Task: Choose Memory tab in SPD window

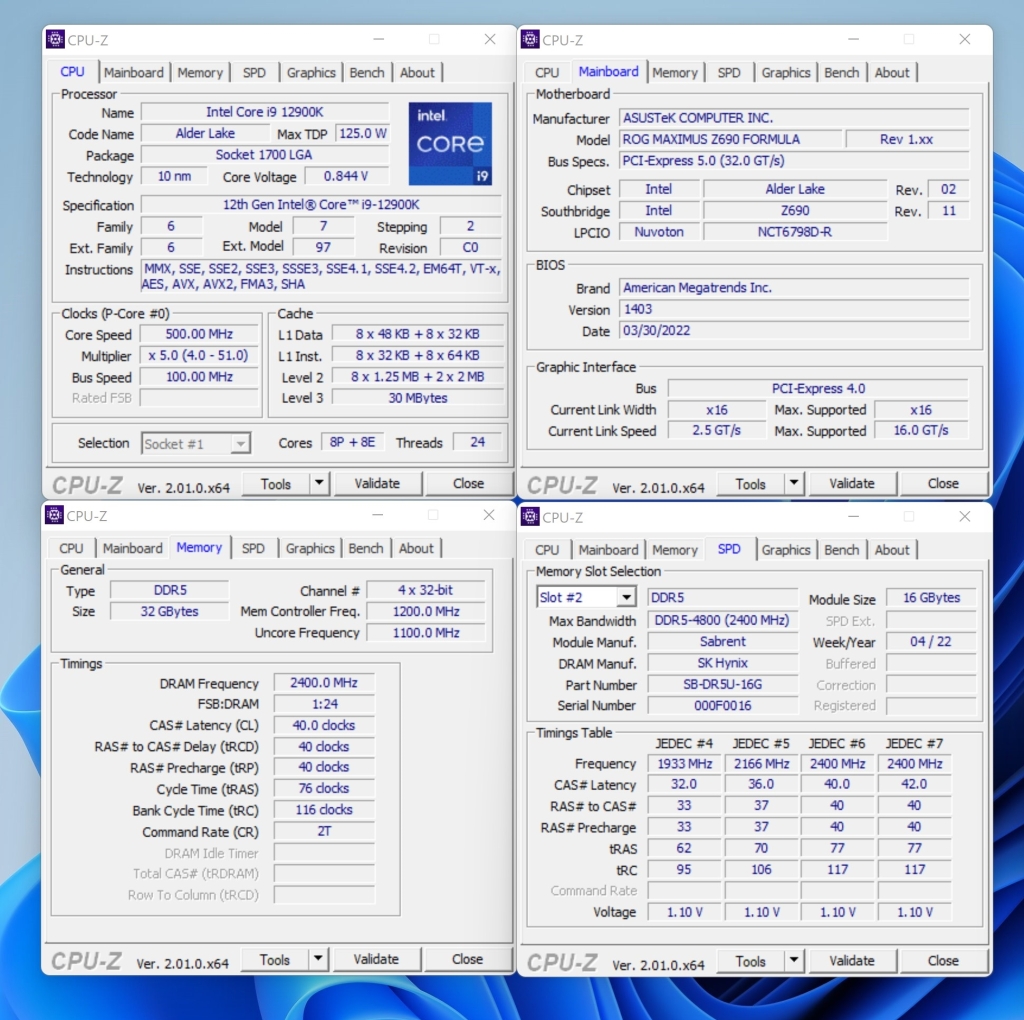Action: [675, 550]
